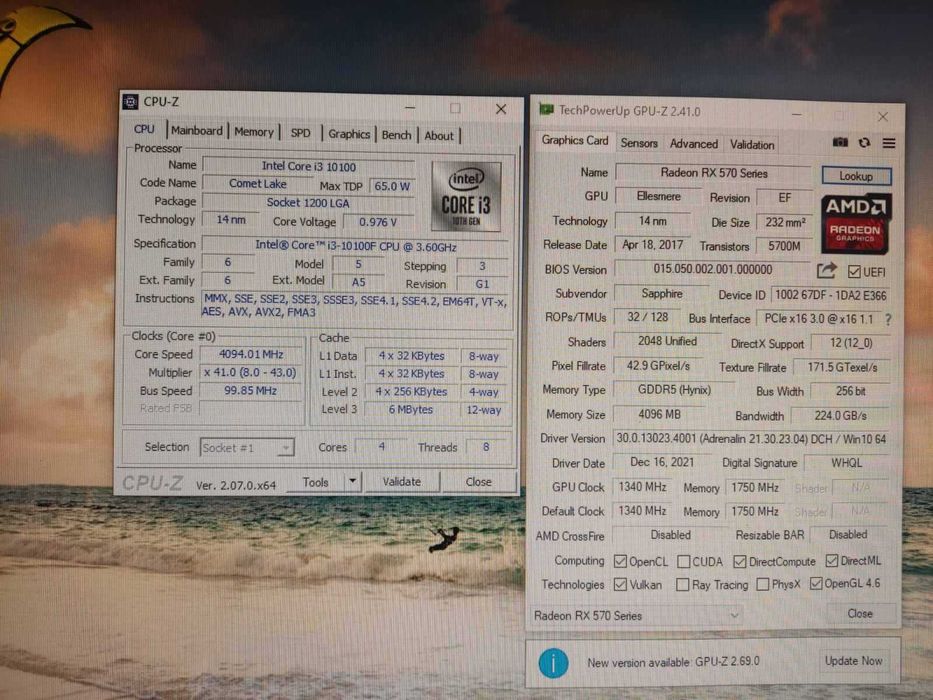This screenshot has height=700, width=933.
Task: Click the Bus Interface question mark
Action: 888,320
